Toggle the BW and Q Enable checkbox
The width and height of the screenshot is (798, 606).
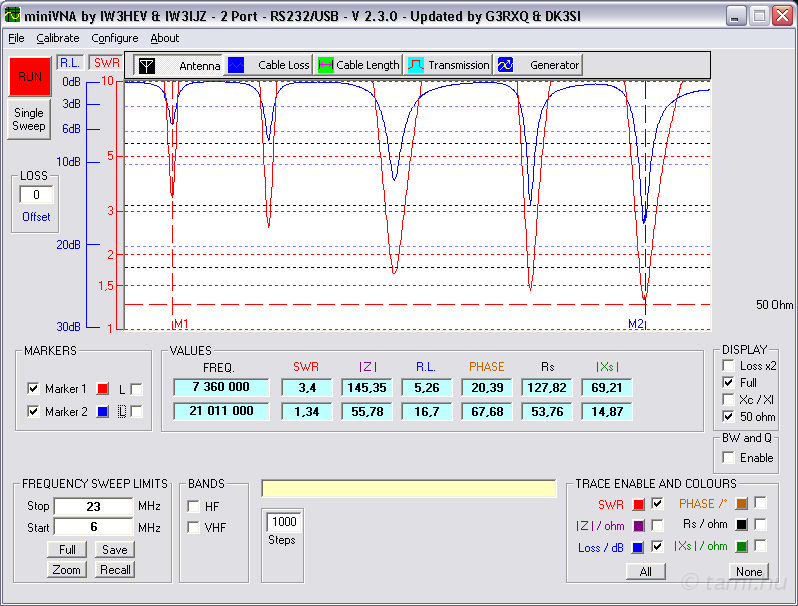(x=728, y=458)
